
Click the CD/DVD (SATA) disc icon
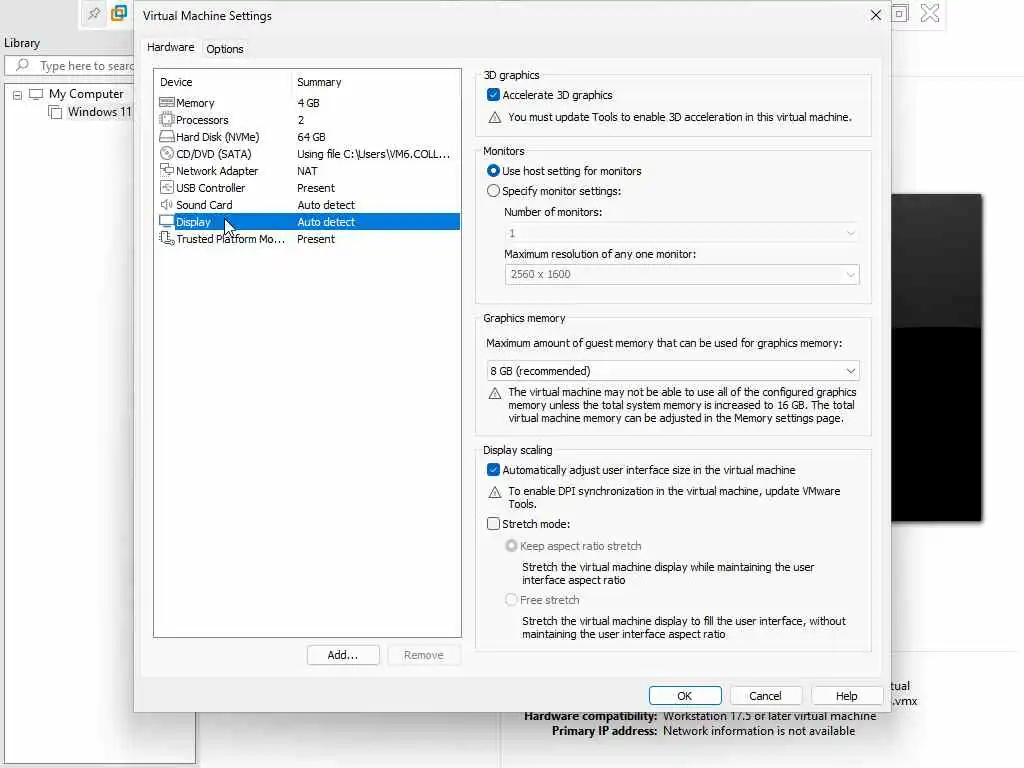coord(167,153)
